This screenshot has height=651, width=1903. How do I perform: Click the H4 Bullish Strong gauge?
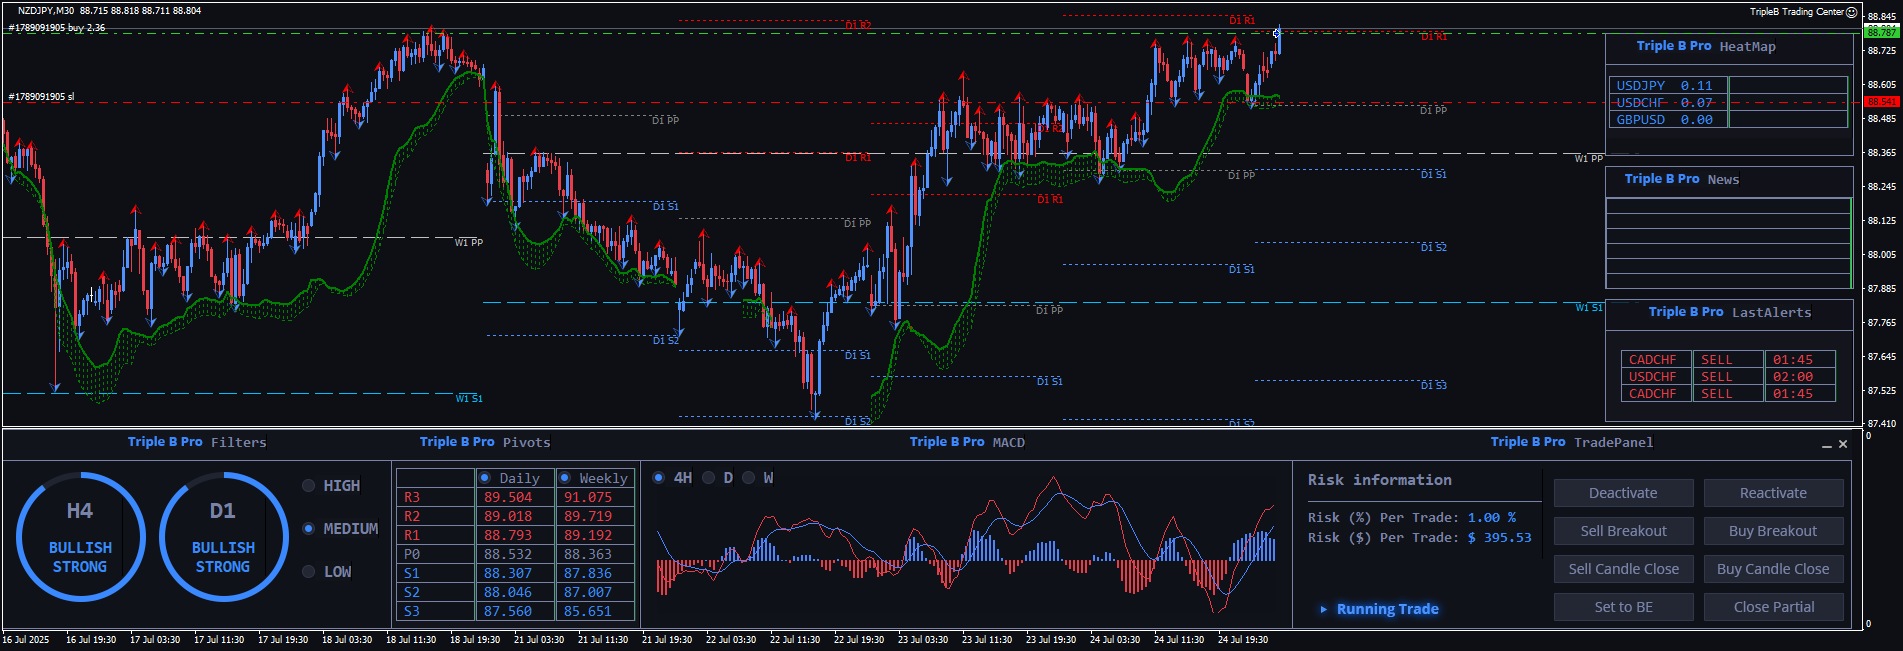coord(80,537)
